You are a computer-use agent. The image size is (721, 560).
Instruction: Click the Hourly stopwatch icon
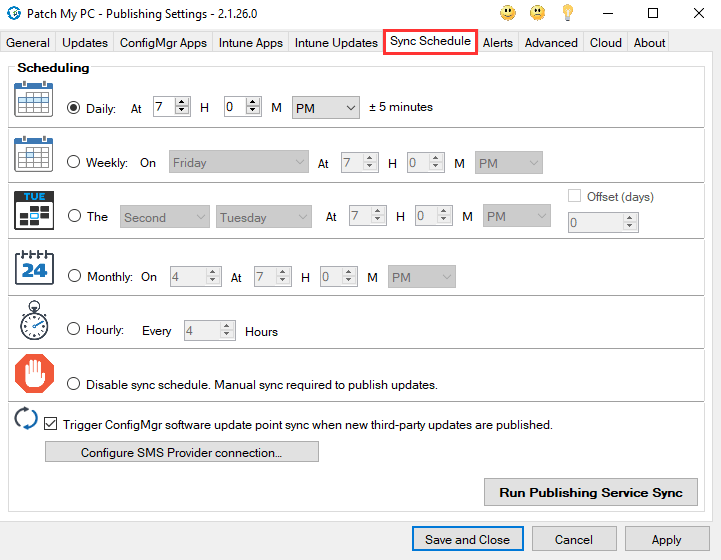click(x=34, y=320)
